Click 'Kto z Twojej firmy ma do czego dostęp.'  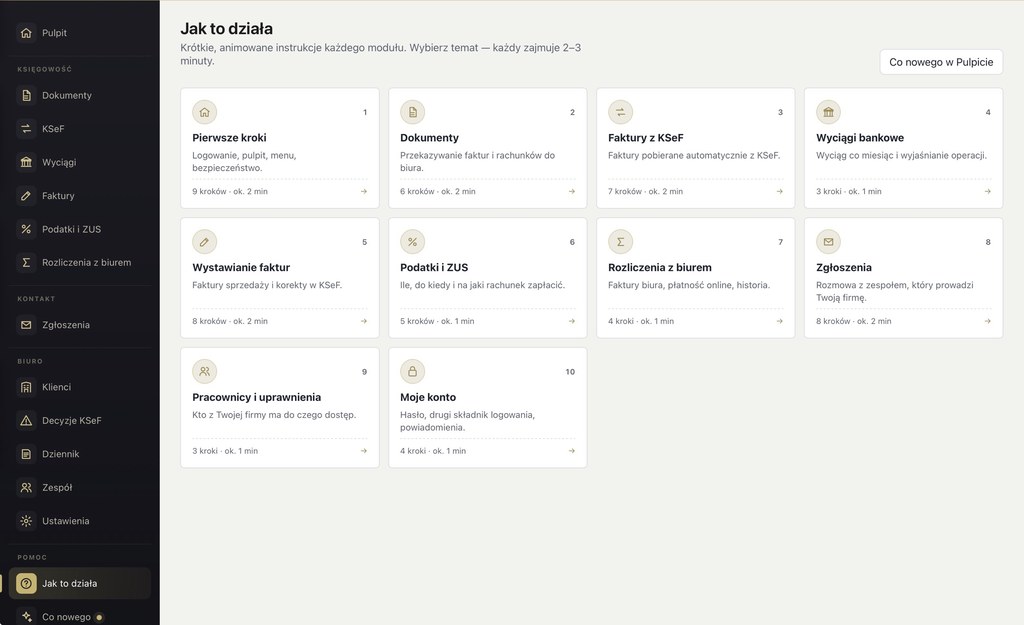coord(274,415)
